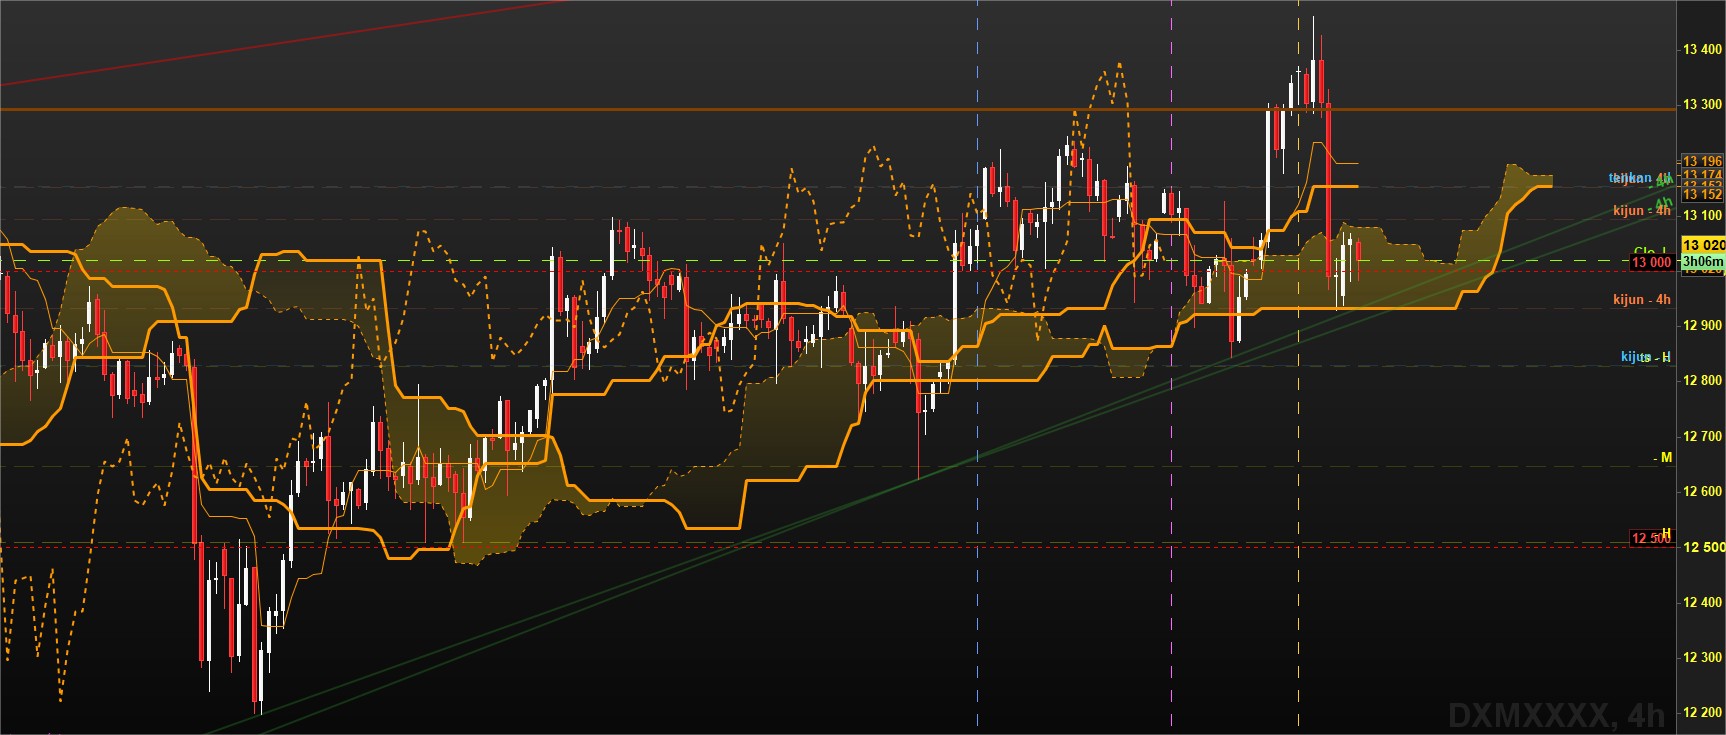The width and height of the screenshot is (1726, 735).
Task: Select the 13 152 indicator value box
Action: (1702, 195)
